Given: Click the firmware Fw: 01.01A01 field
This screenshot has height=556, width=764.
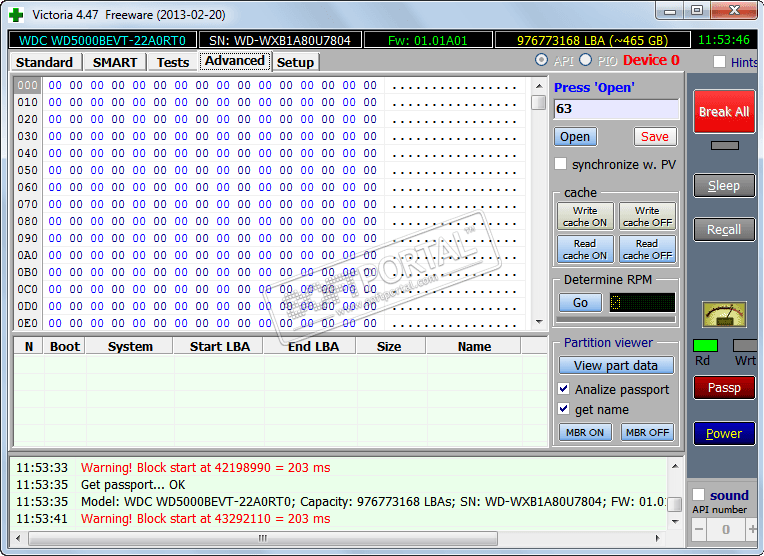Looking at the screenshot, I should pos(428,40).
